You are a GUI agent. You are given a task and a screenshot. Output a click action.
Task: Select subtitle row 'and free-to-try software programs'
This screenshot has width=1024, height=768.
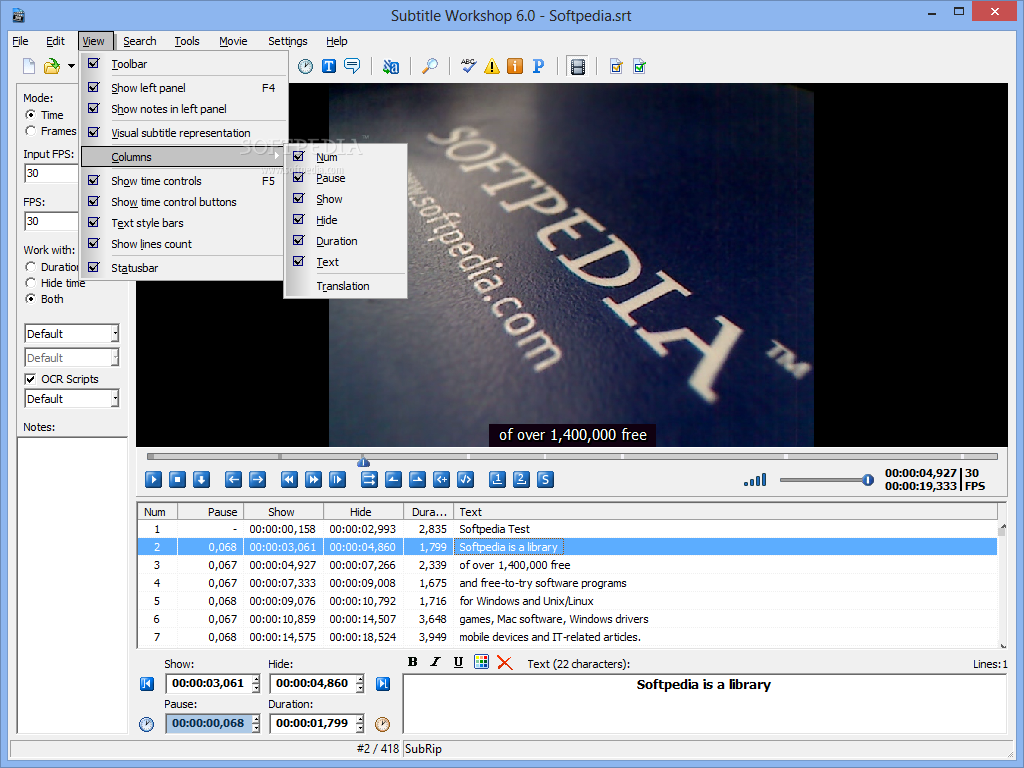[x=568, y=583]
